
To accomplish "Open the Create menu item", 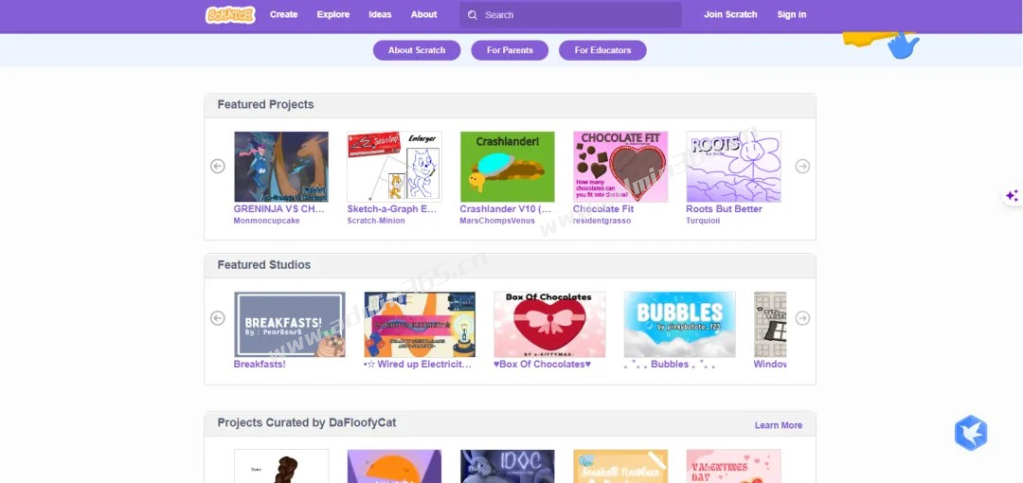I will tap(284, 14).
